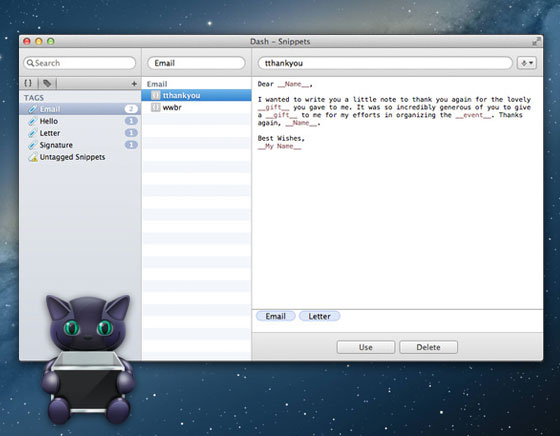Select the Signature tag

pyautogui.click(x=80, y=145)
